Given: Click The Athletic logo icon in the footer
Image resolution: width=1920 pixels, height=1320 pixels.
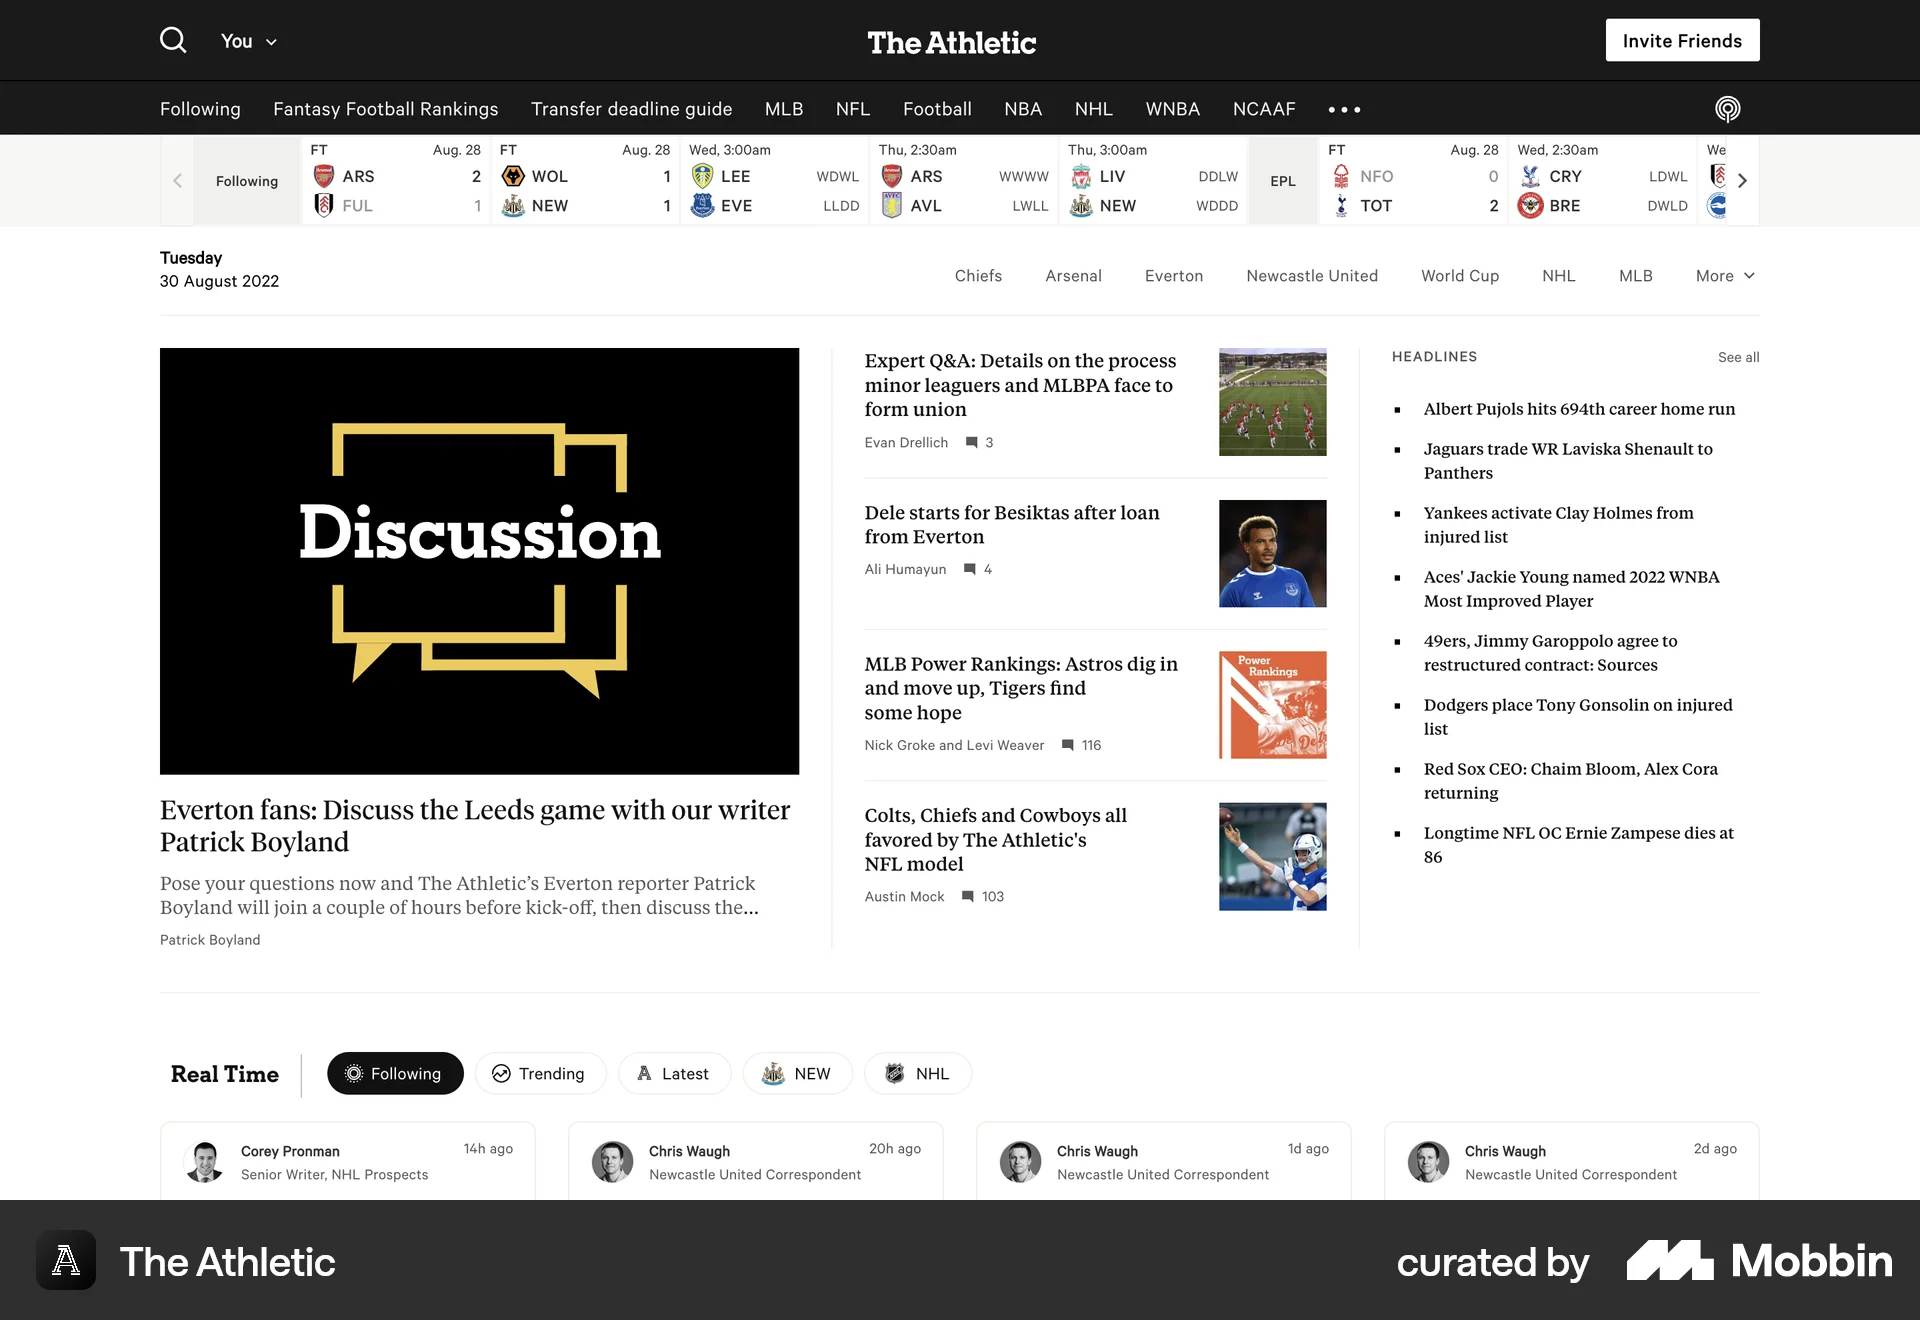Looking at the screenshot, I should coord(65,1261).
